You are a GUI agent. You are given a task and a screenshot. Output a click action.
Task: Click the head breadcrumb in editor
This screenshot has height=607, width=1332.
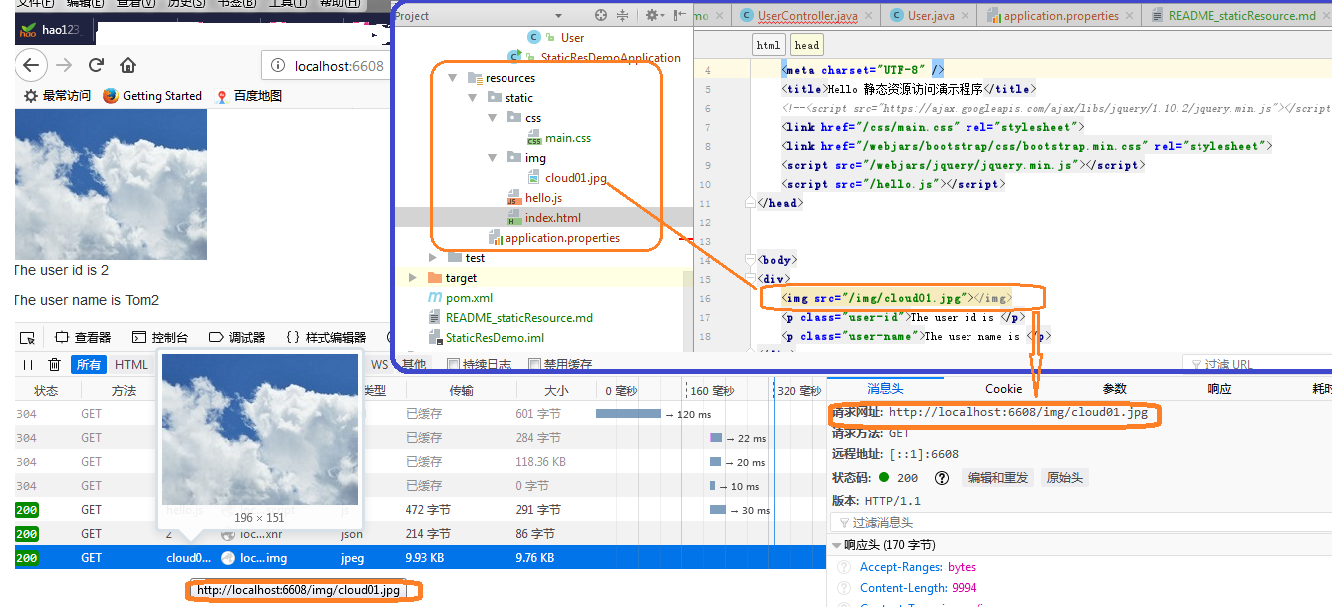pyautogui.click(x=807, y=45)
